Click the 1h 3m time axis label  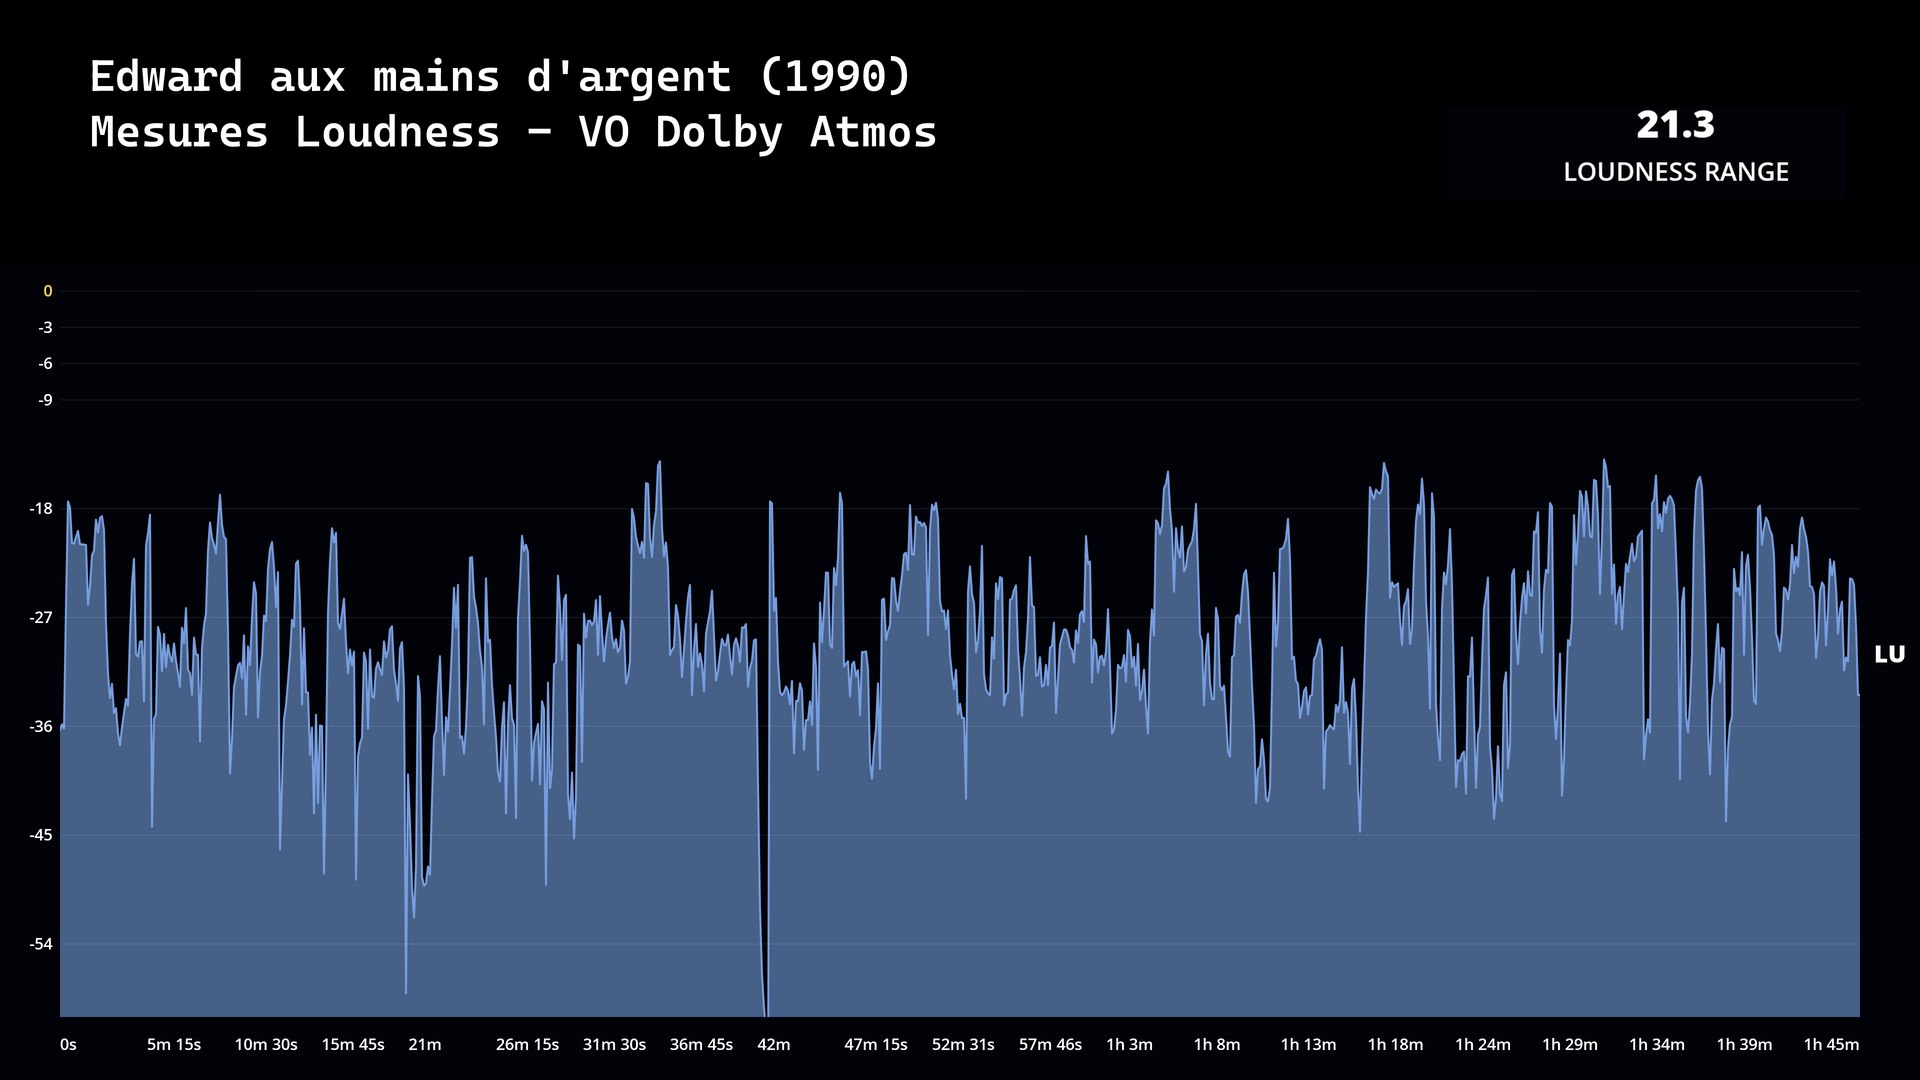1129,1044
